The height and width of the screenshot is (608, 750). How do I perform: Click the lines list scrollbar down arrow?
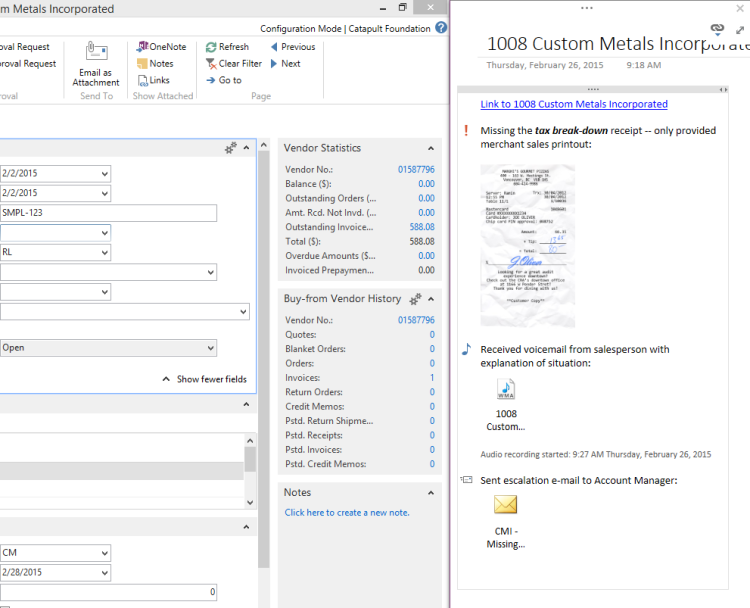point(250,502)
